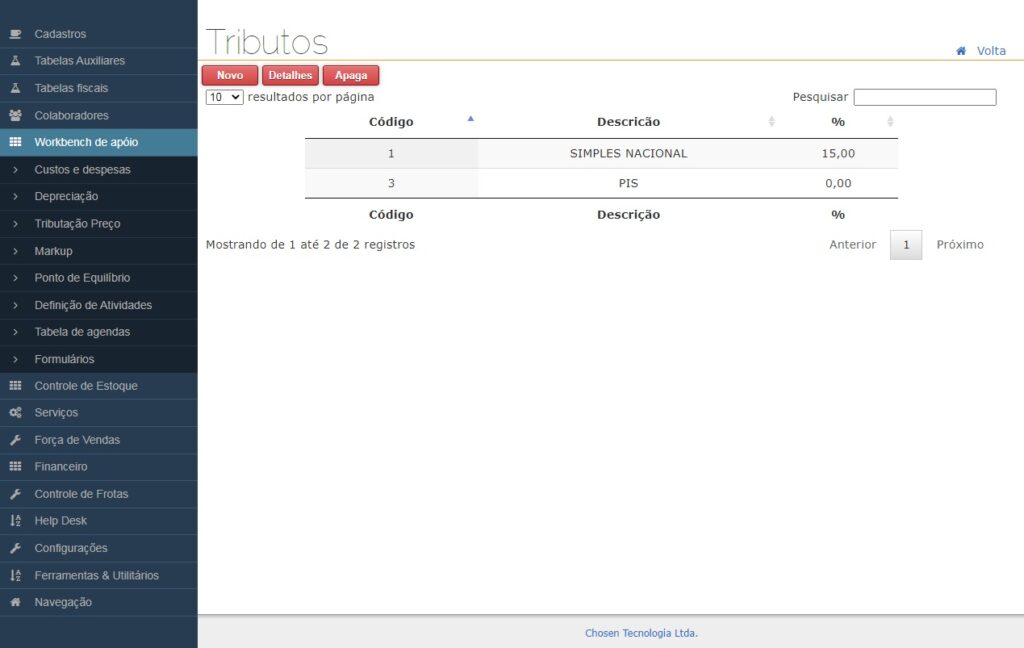This screenshot has width=1024, height=648.
Task: Open the Financeiro menu
Action: click(61, 467)
